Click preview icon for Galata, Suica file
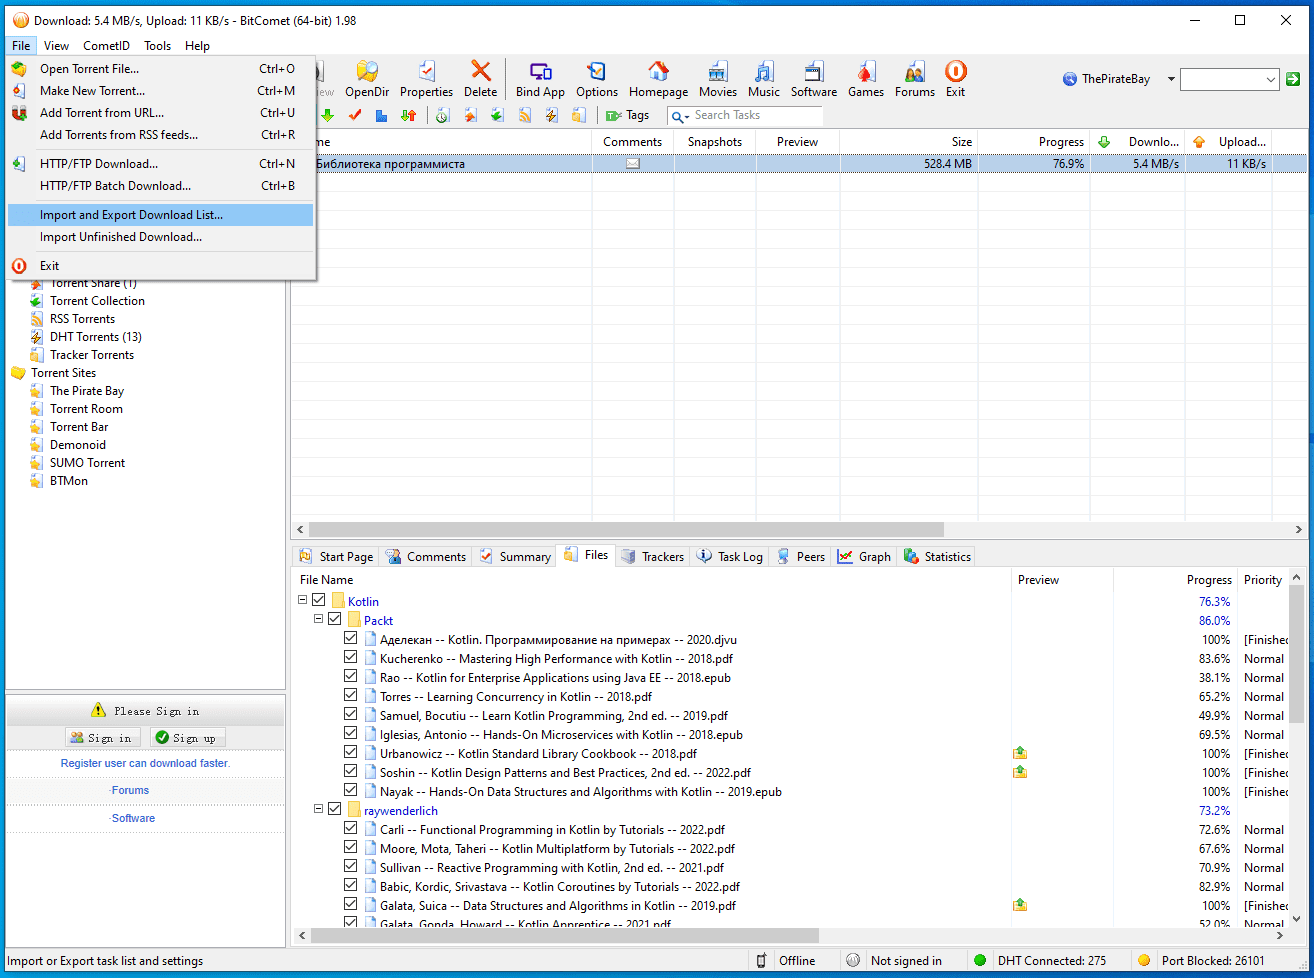Viewport: 1314px width, 978px height. [x=1020, y=905]
